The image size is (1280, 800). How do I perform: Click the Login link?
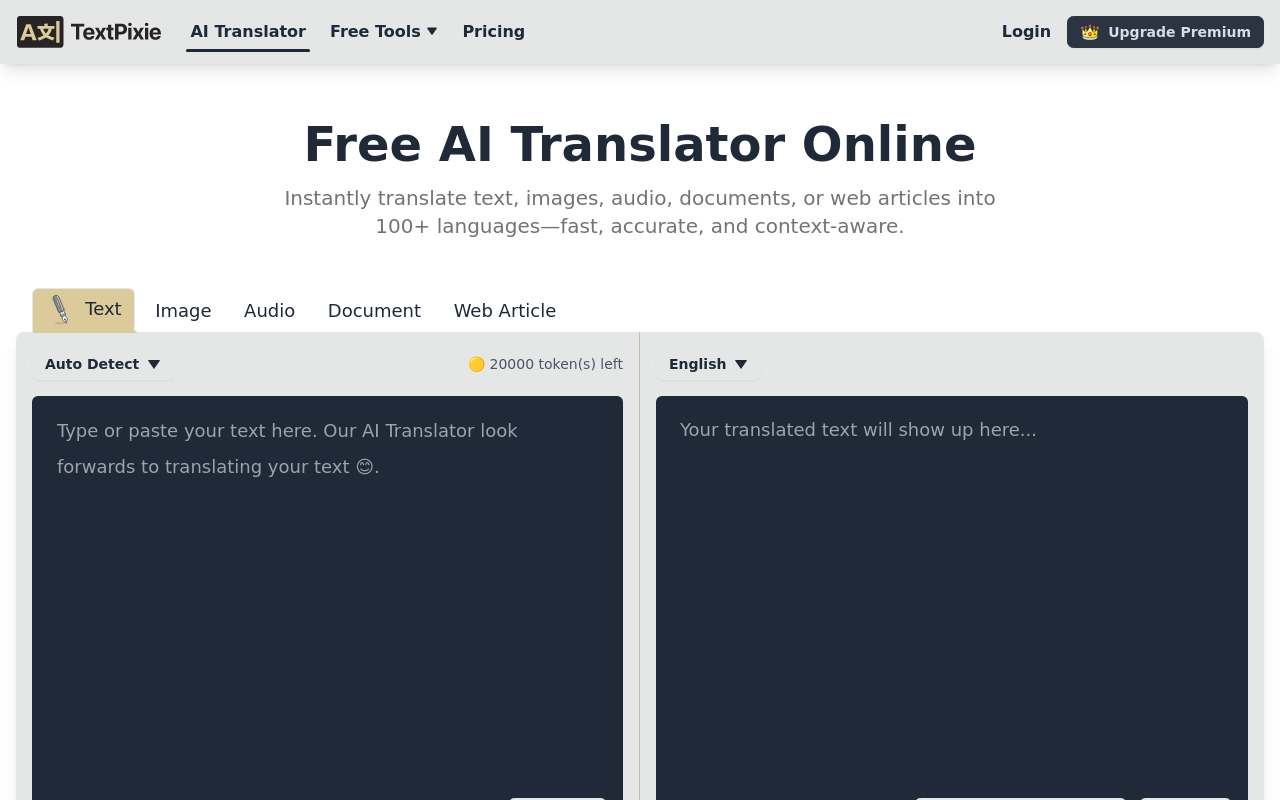(x=1026, y=31)
